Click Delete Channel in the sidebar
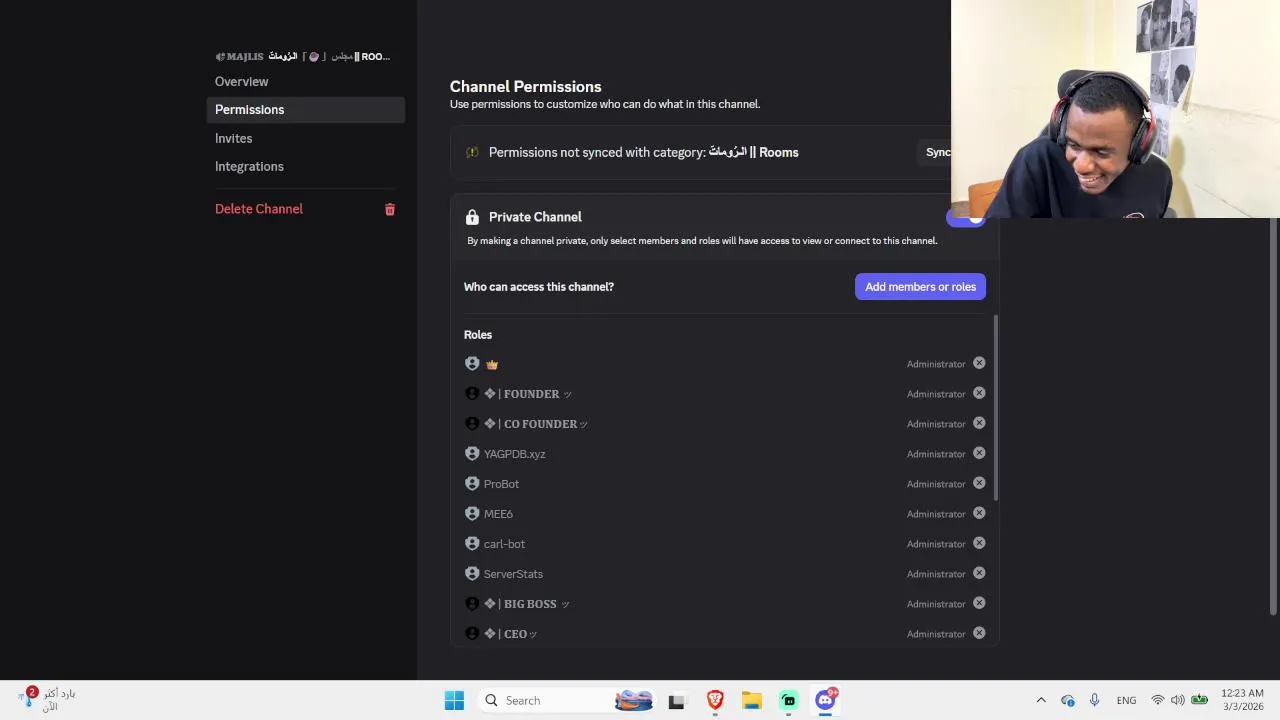This screenshot has width=1280, height=720. [x=305, y=209]
